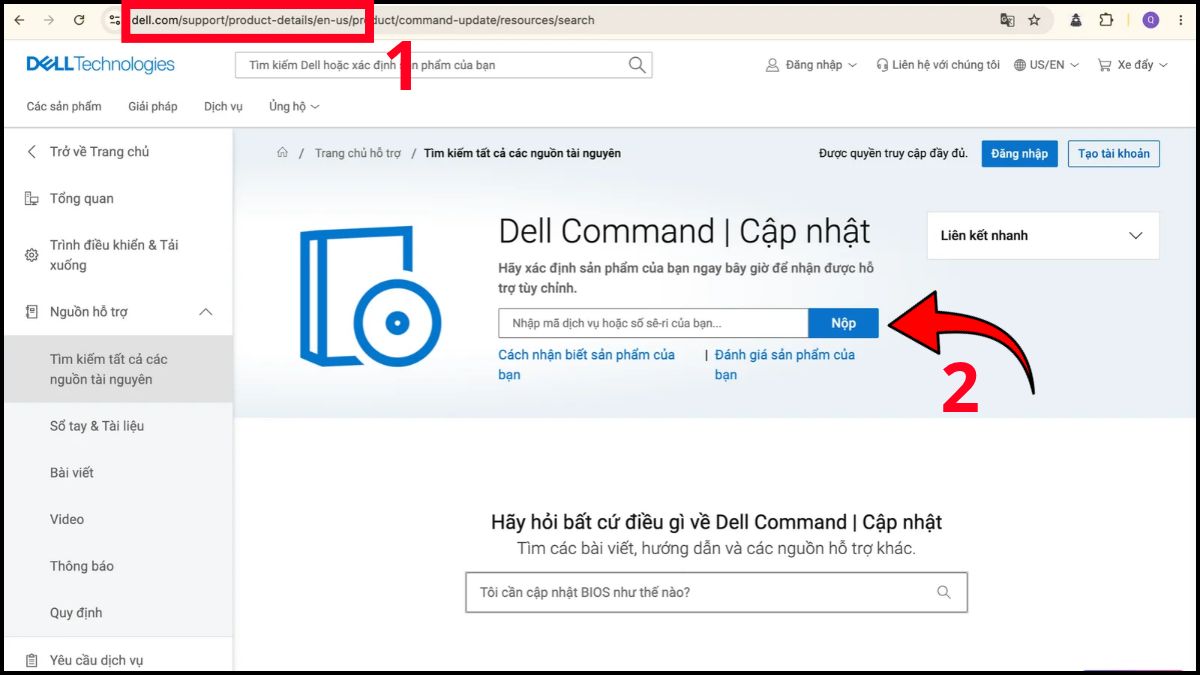The width and height of the screenshot is (1200, 675).
Task: Expand the header Đăng nhập account dropdown
Action: (x=811, y=65)
